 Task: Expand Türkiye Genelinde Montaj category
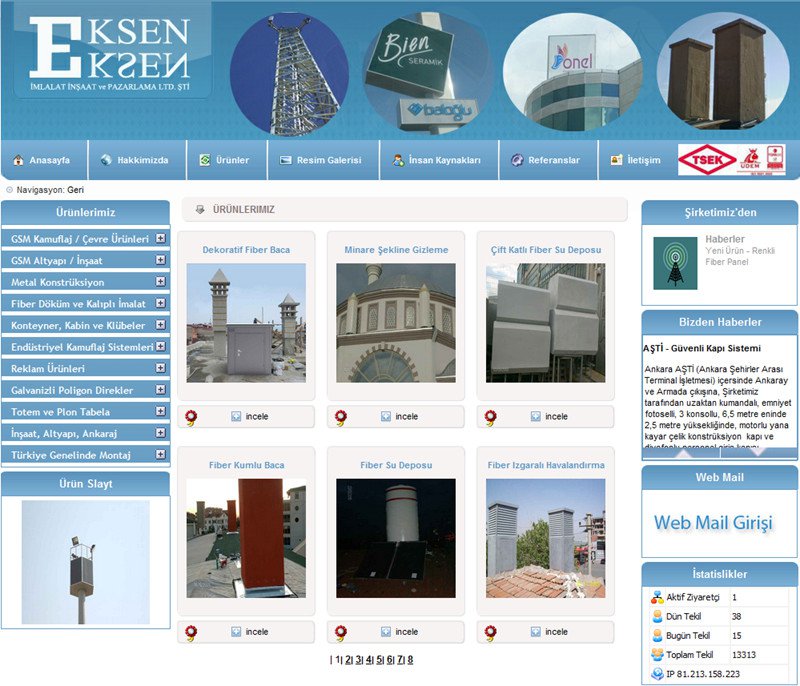pyautogui.click(x=161, y=454)
